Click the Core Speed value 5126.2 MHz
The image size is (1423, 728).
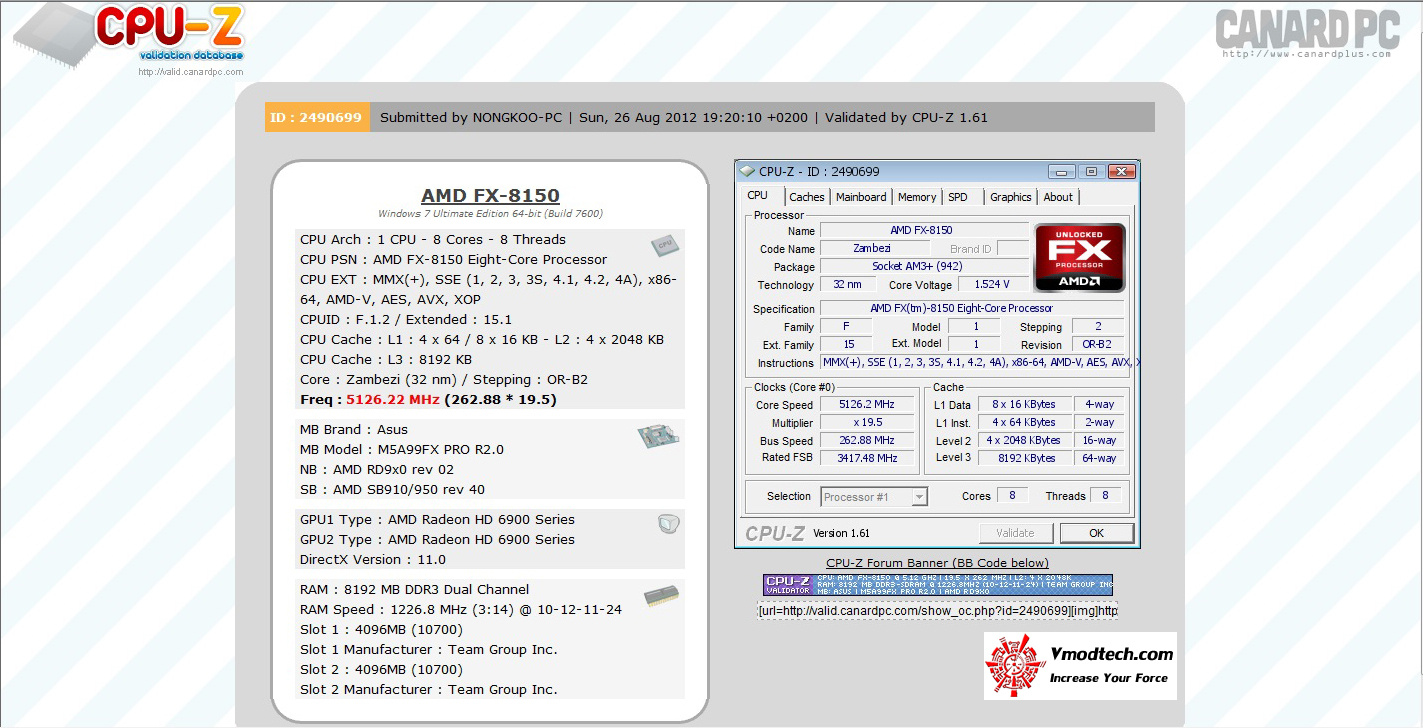pyautogui.click(x=867, y=405)
